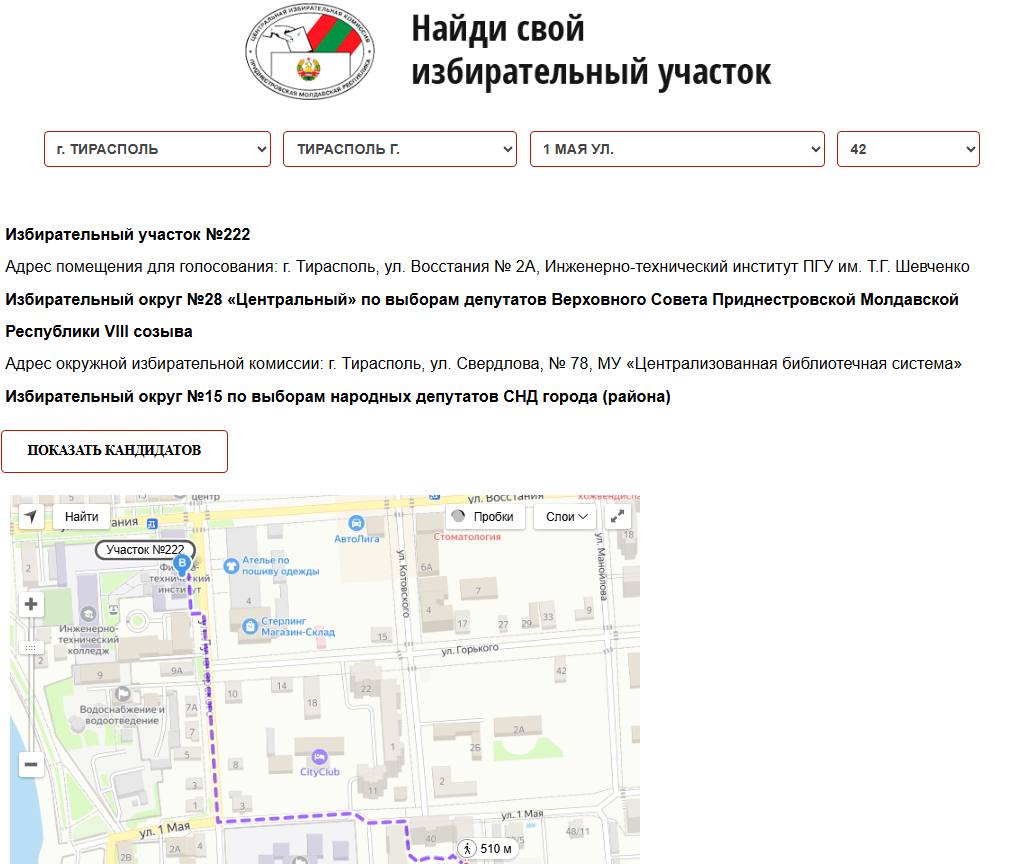Screen dimensions: 1031x864
Task: Click the Ателье clothing icon on map
Action: (x=232, y=565)
